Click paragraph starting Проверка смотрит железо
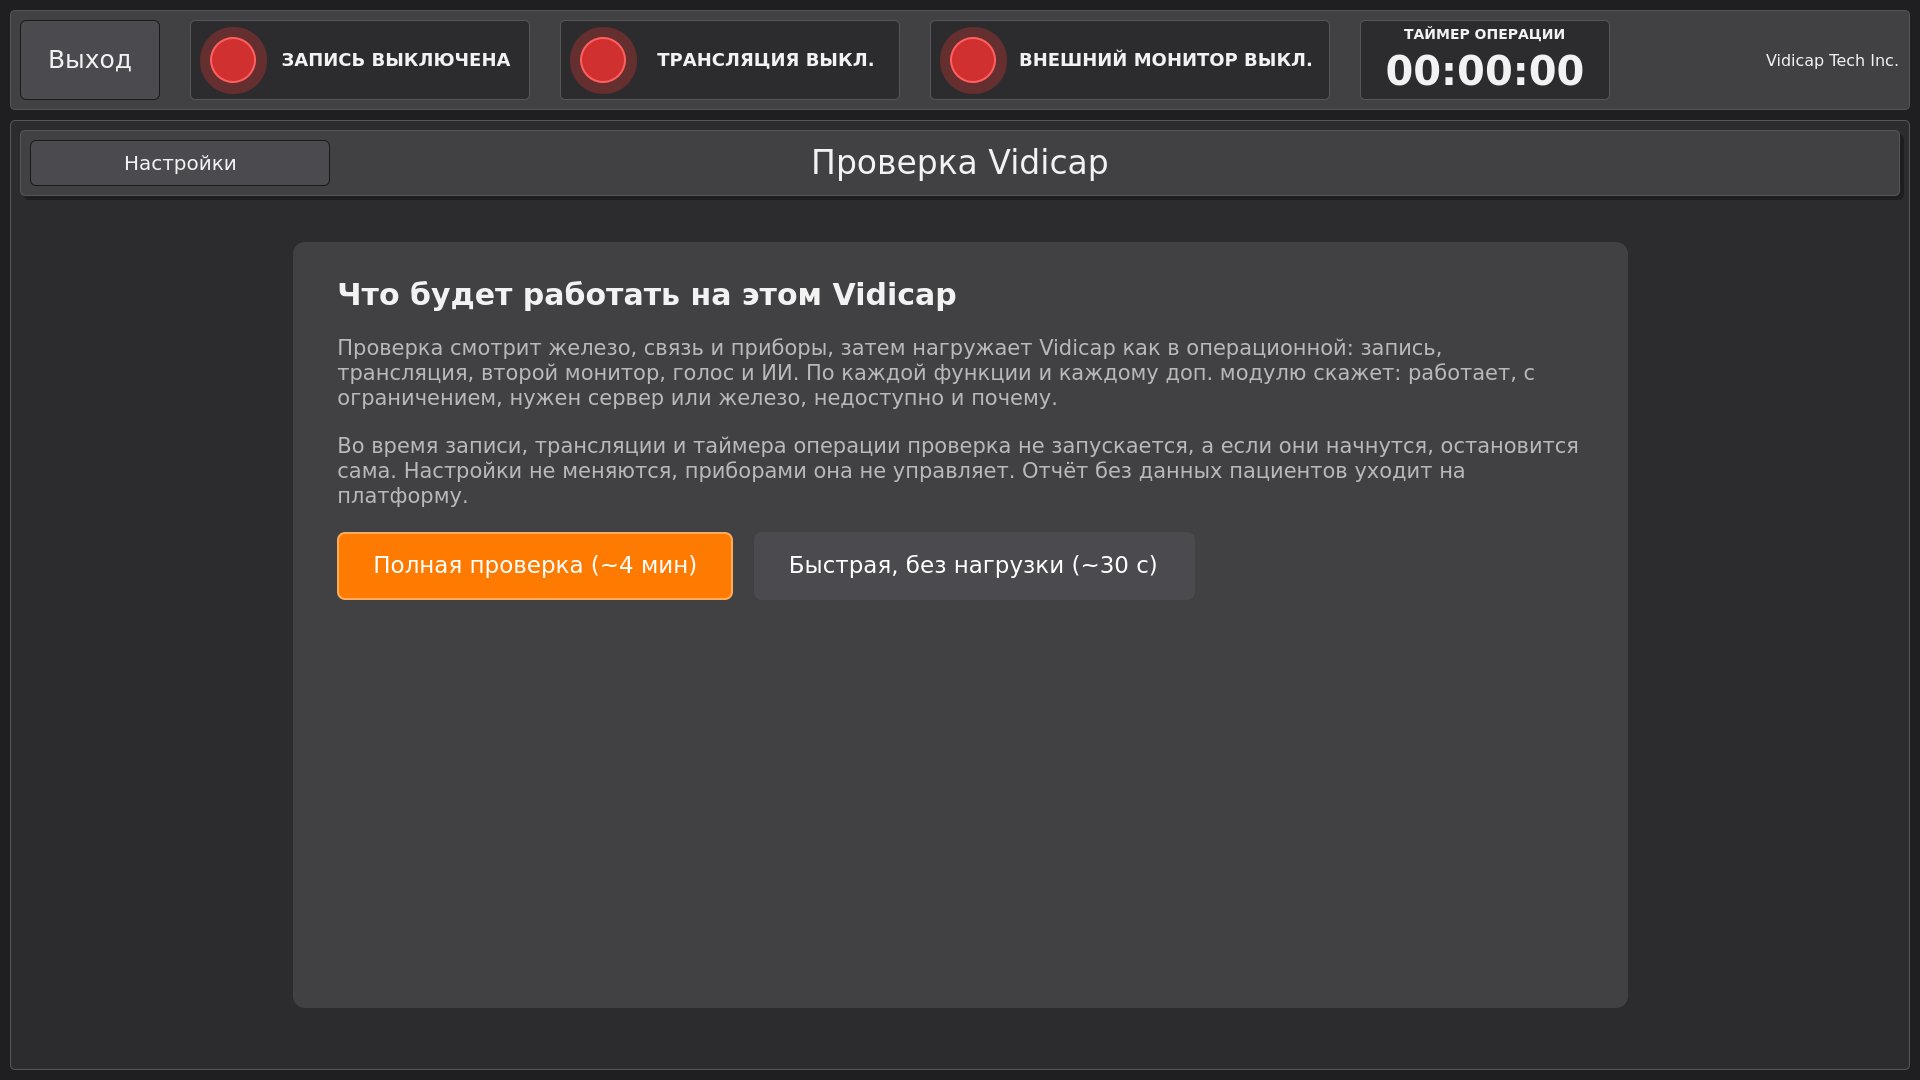Viewport: 1920px width, 1080px height. coord(936,373)
